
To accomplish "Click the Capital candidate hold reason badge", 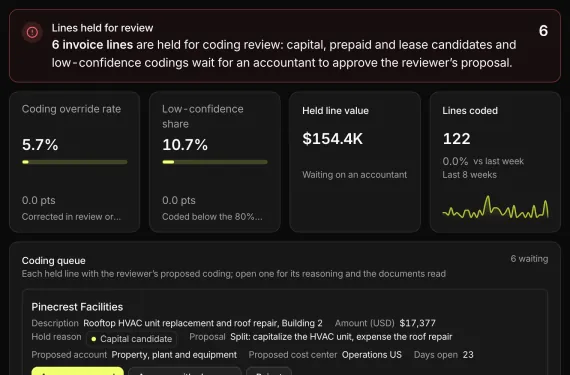I will 132,339.
